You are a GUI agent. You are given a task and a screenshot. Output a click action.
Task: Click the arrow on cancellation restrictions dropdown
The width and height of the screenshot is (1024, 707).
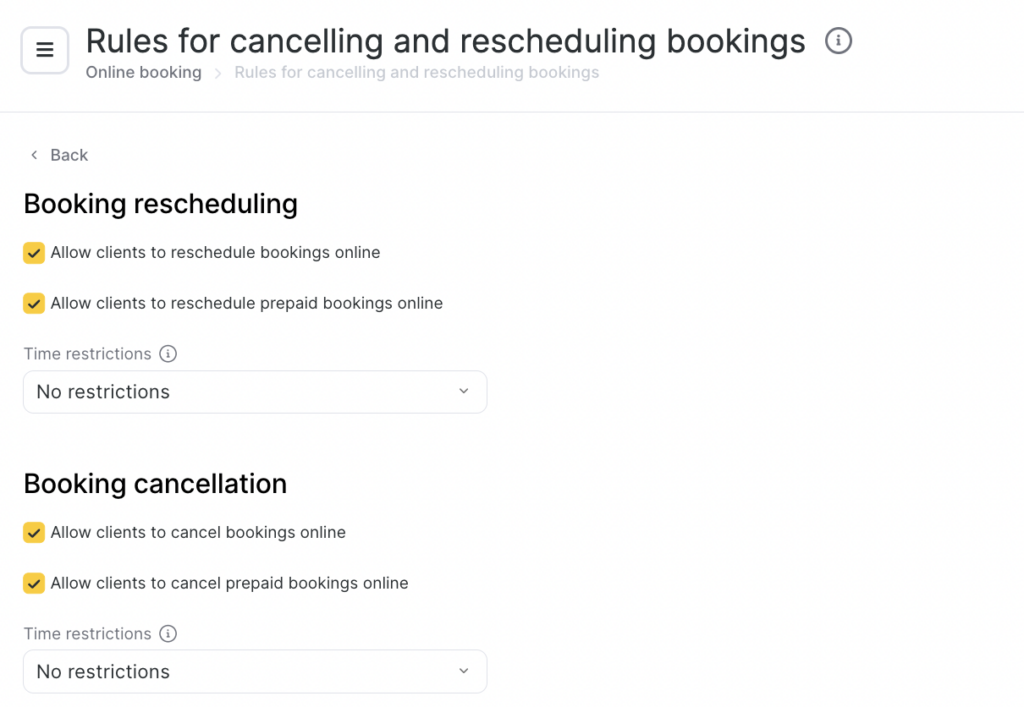tap(463, 671)
